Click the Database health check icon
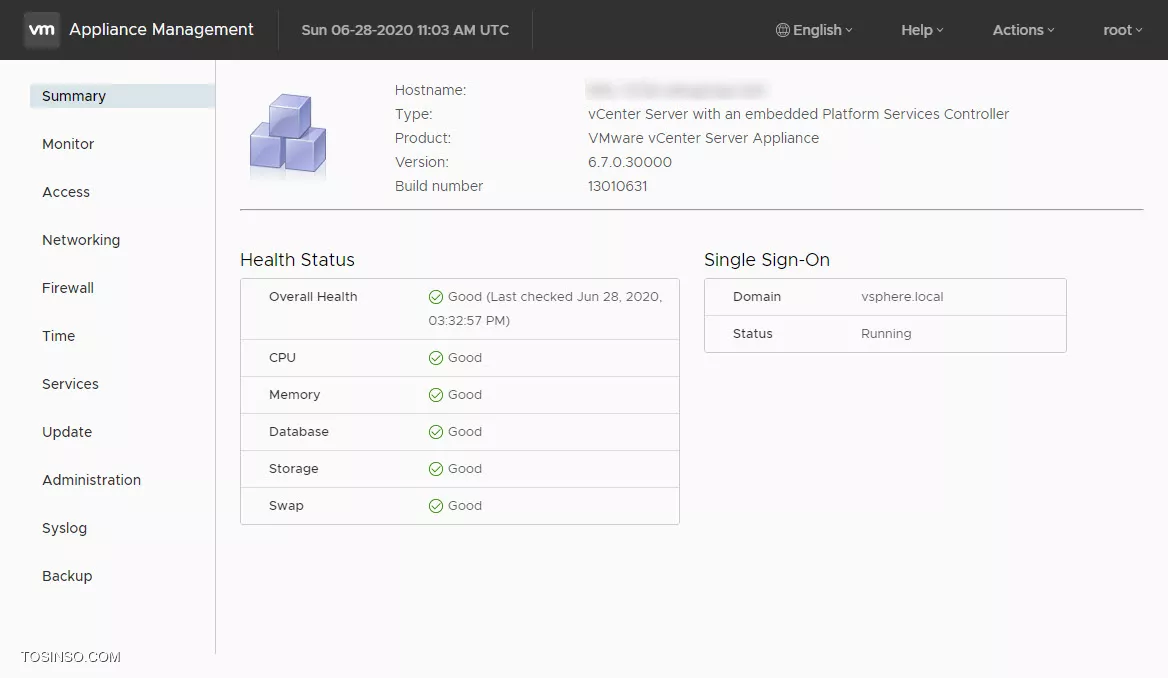Screen dimensions: 1168x678 (436, 432)
